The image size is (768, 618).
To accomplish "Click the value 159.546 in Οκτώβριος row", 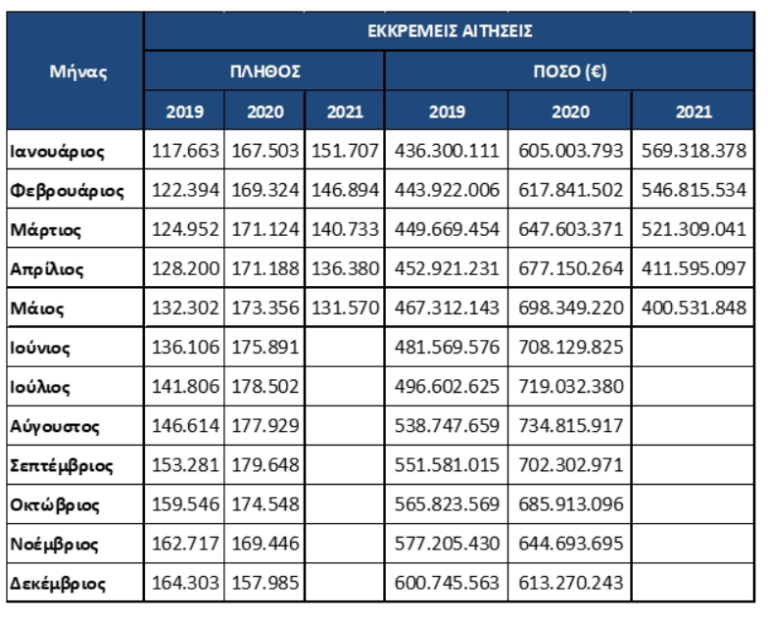I will 185,504.
